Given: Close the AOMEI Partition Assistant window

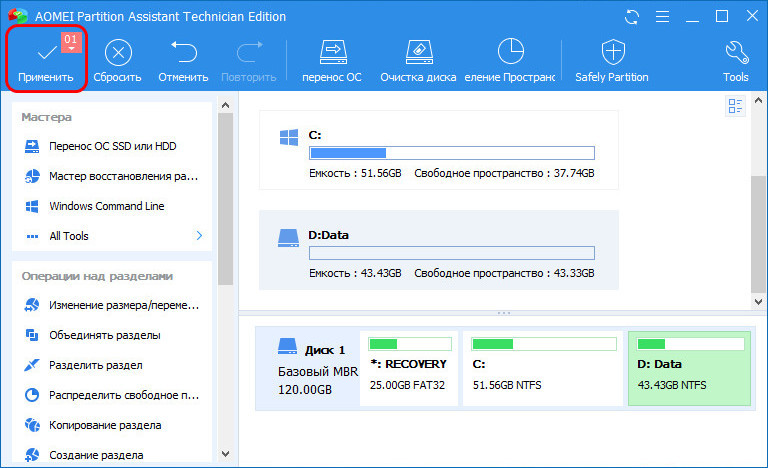Looking at the screenshot, I should coord(752,16).
